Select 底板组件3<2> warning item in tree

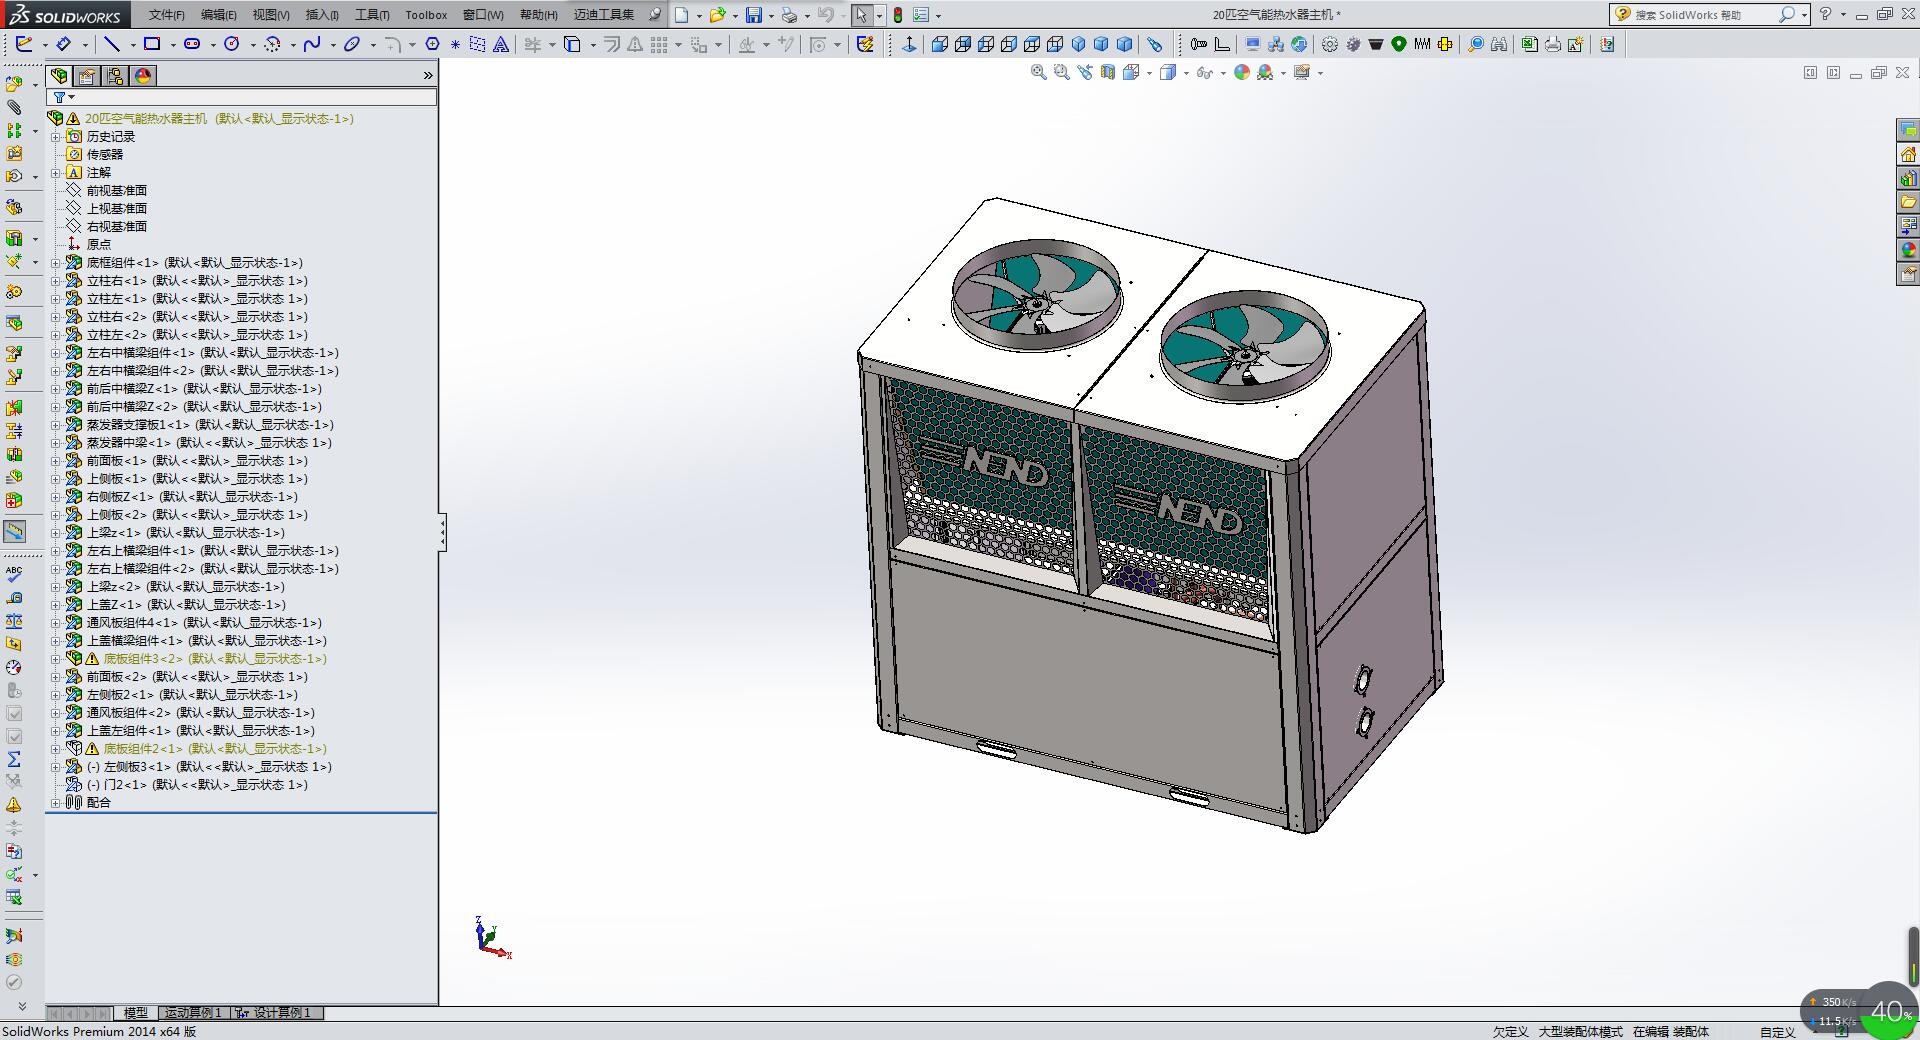[215, 659]
